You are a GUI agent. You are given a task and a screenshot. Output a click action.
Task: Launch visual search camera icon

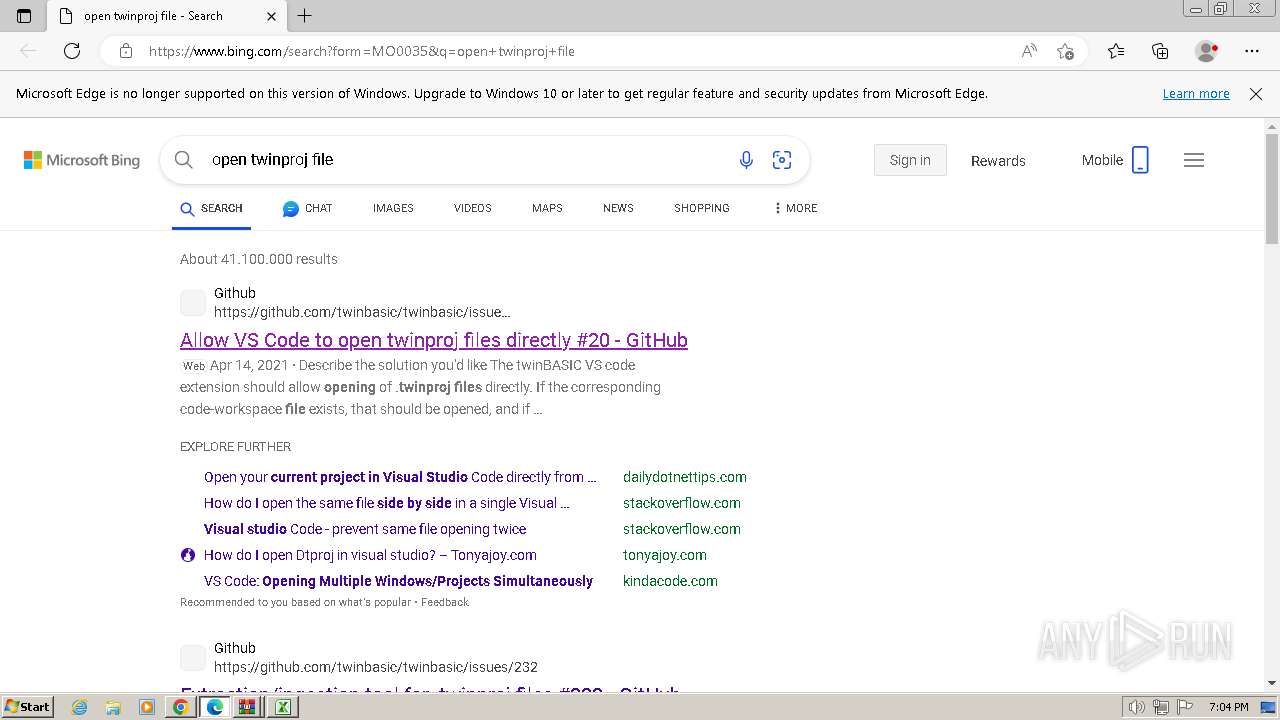tap(782, 160)
